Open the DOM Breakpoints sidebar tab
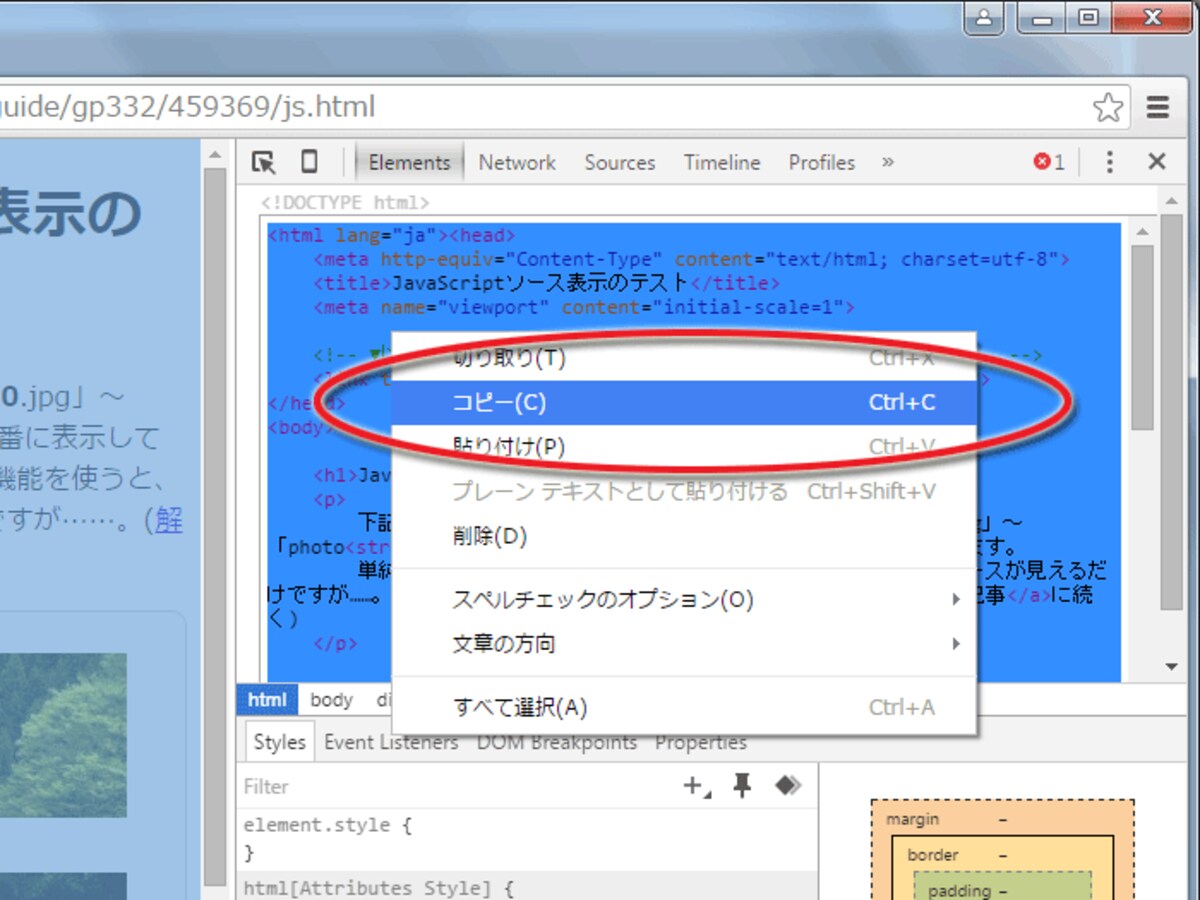Screen dimensions: 1200x900 [557, 742]
